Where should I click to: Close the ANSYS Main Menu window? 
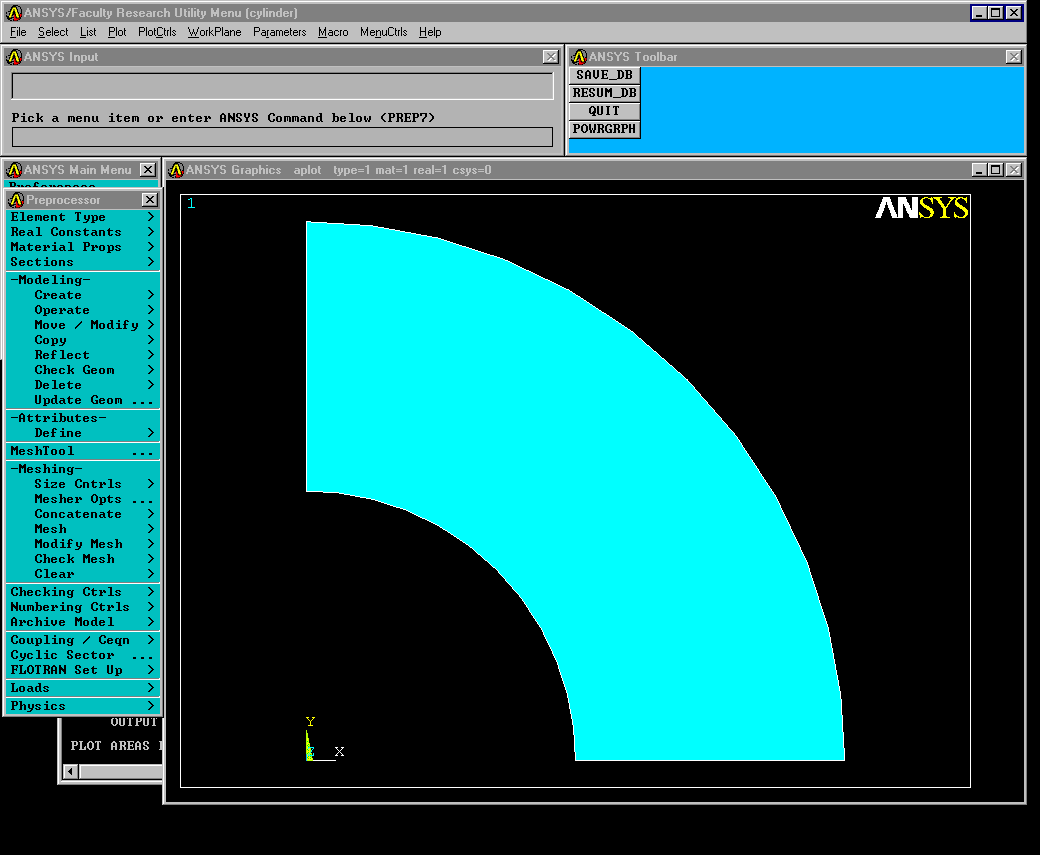coord(148,170)
